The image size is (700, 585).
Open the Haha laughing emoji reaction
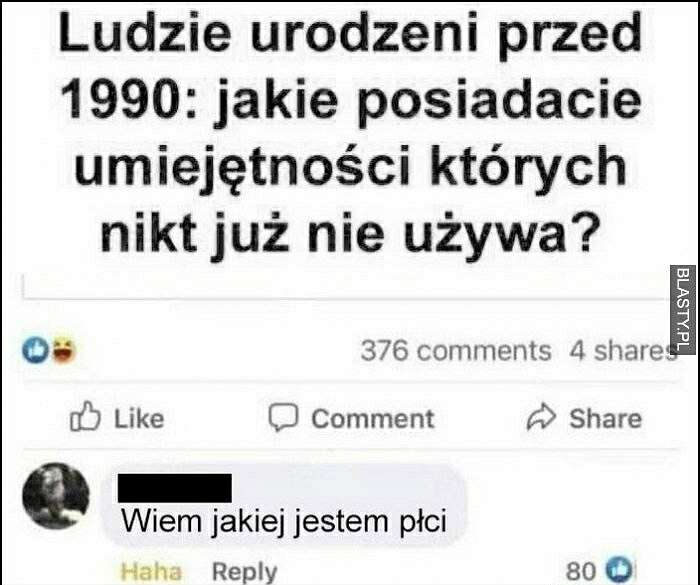64,351
